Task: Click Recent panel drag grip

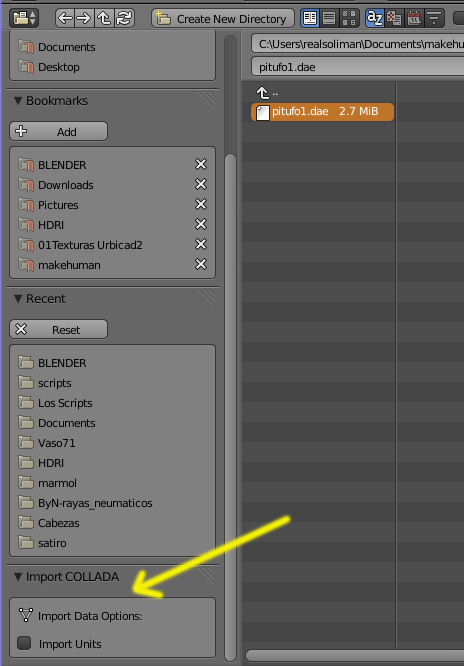Action: 207,298
